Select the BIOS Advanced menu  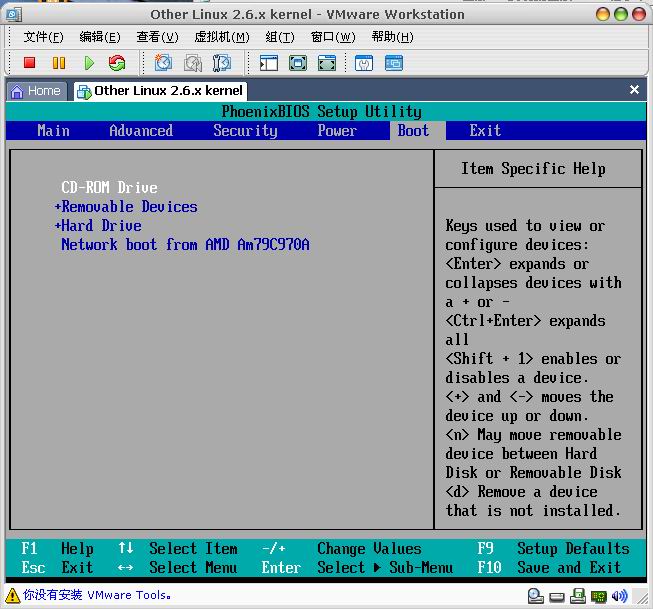(141, 131)
